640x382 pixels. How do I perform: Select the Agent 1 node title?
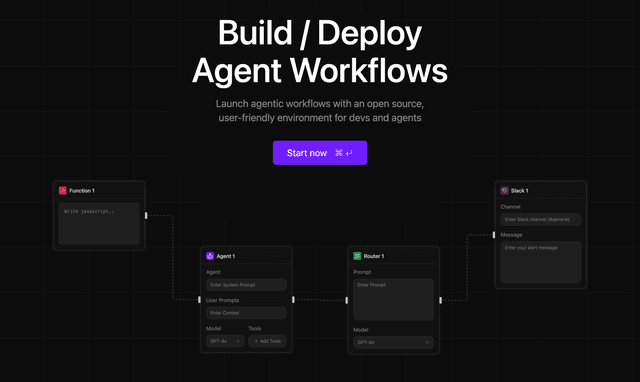[x=226, y=256]
